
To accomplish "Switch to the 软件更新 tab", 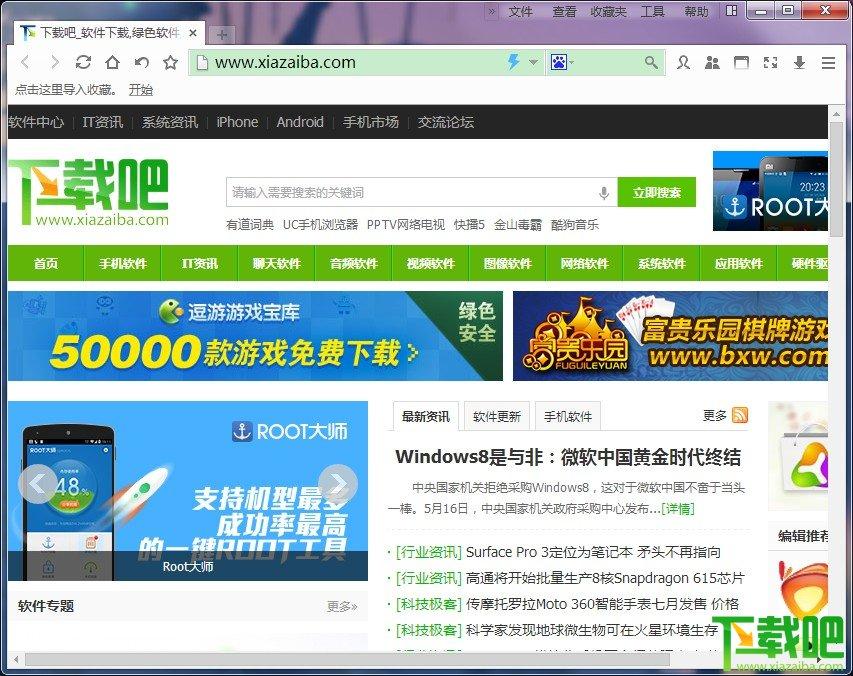I will [497, 417].
